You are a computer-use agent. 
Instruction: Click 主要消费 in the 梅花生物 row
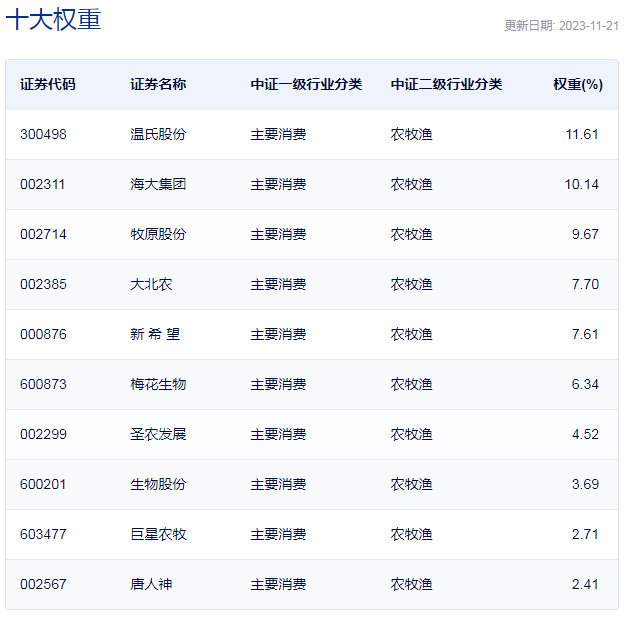click(278, 384)
